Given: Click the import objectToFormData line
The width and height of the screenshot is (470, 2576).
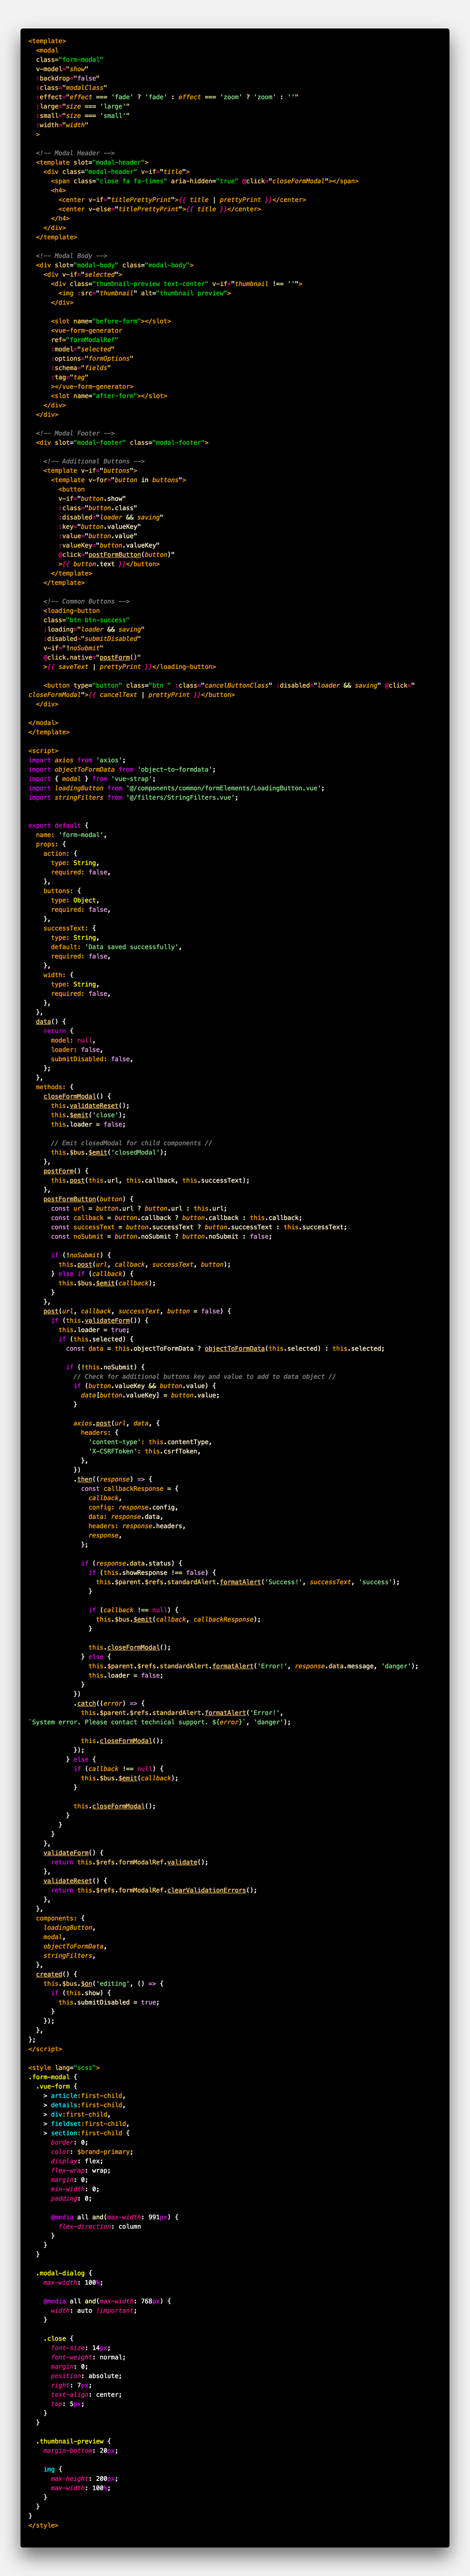Looking at the screenshot, I should click(122, 769).
